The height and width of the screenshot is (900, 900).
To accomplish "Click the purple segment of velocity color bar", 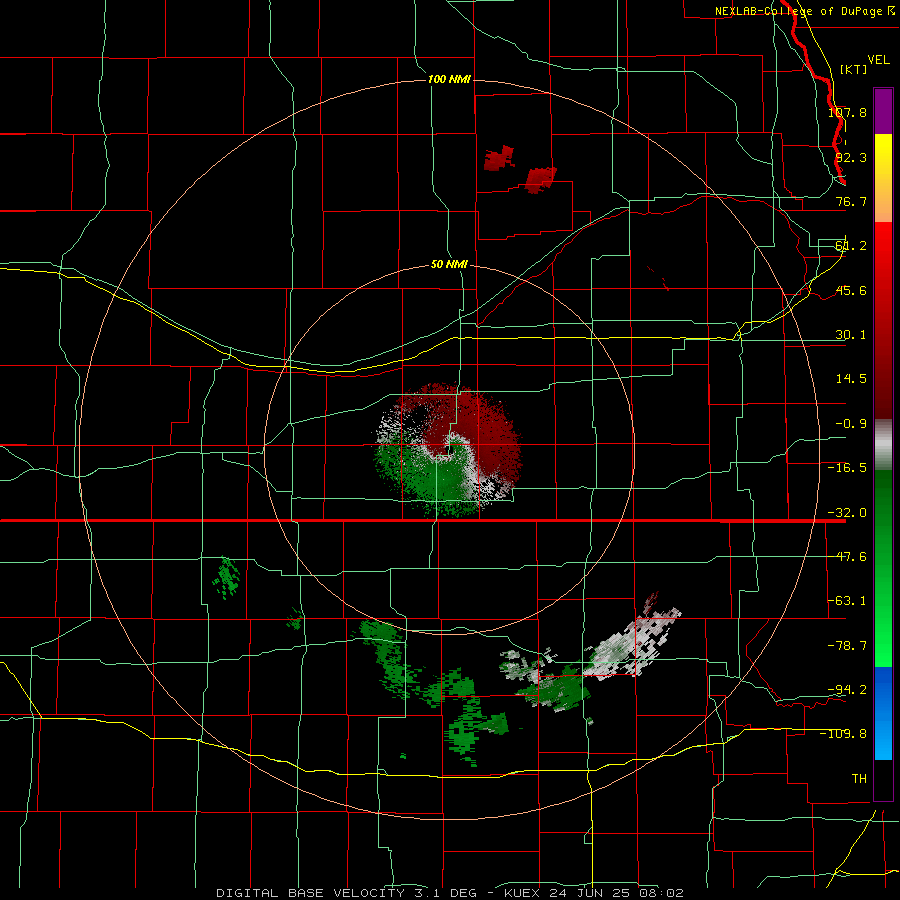I will point(883,111).
